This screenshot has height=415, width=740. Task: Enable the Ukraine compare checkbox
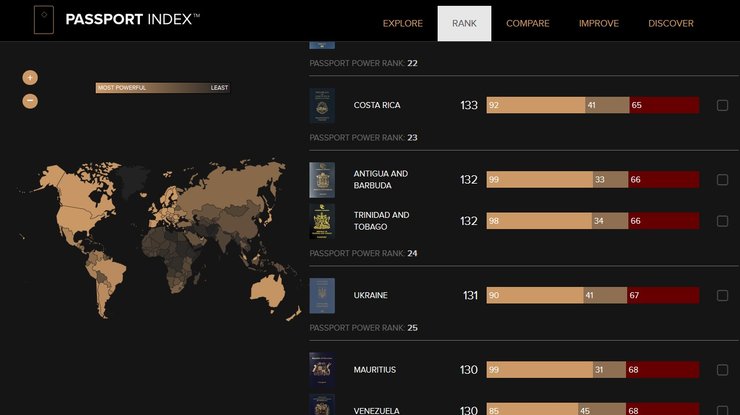pyautogui.click(x=722, y=296)
